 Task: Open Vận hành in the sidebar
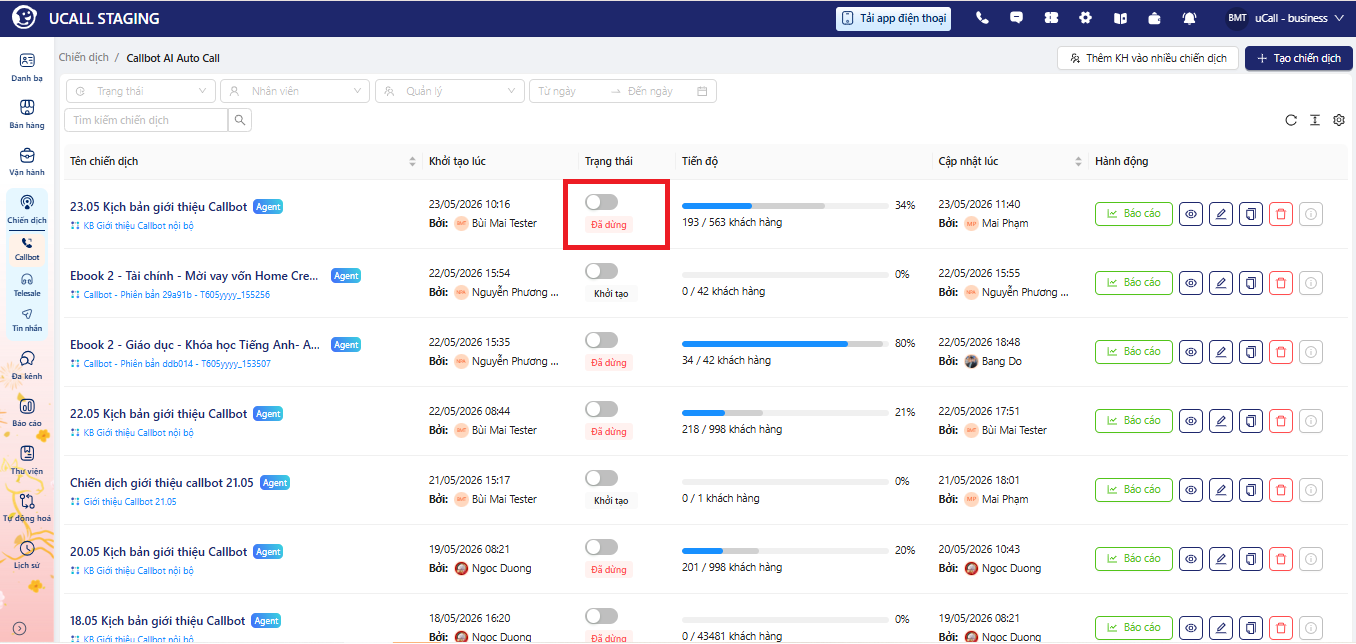click(27, 161)
